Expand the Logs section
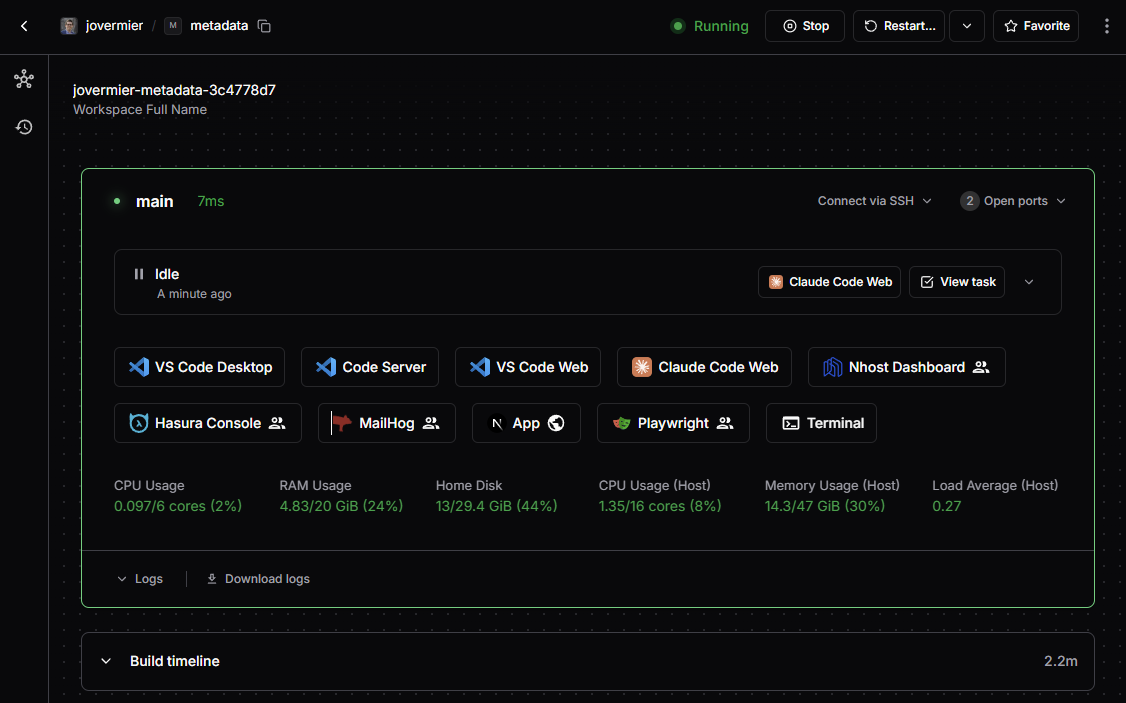 [x=140, y=579]
